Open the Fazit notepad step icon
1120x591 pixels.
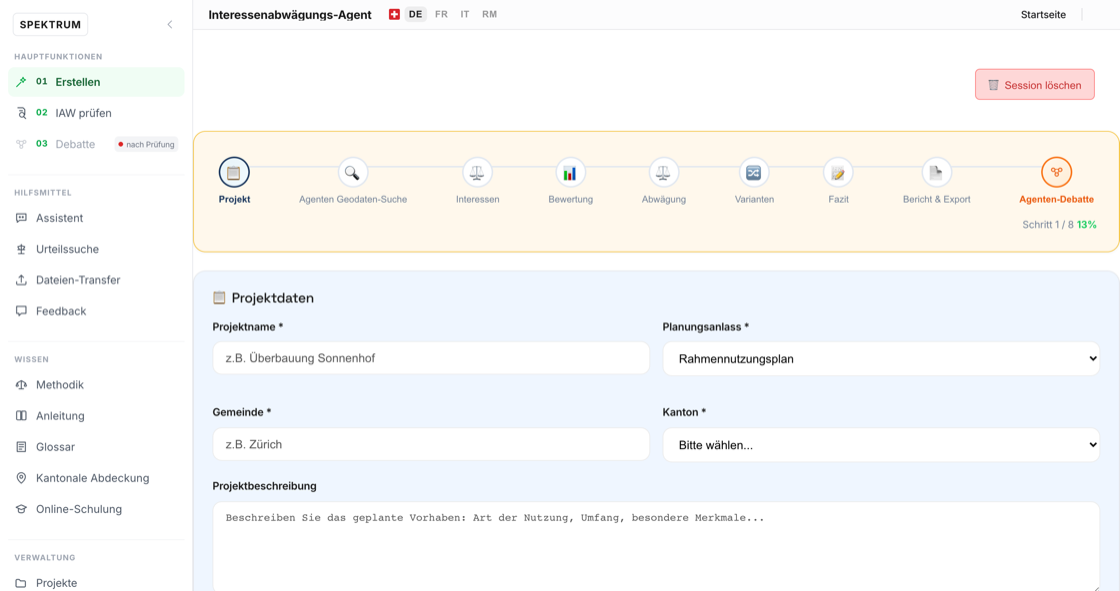point(838,172)
